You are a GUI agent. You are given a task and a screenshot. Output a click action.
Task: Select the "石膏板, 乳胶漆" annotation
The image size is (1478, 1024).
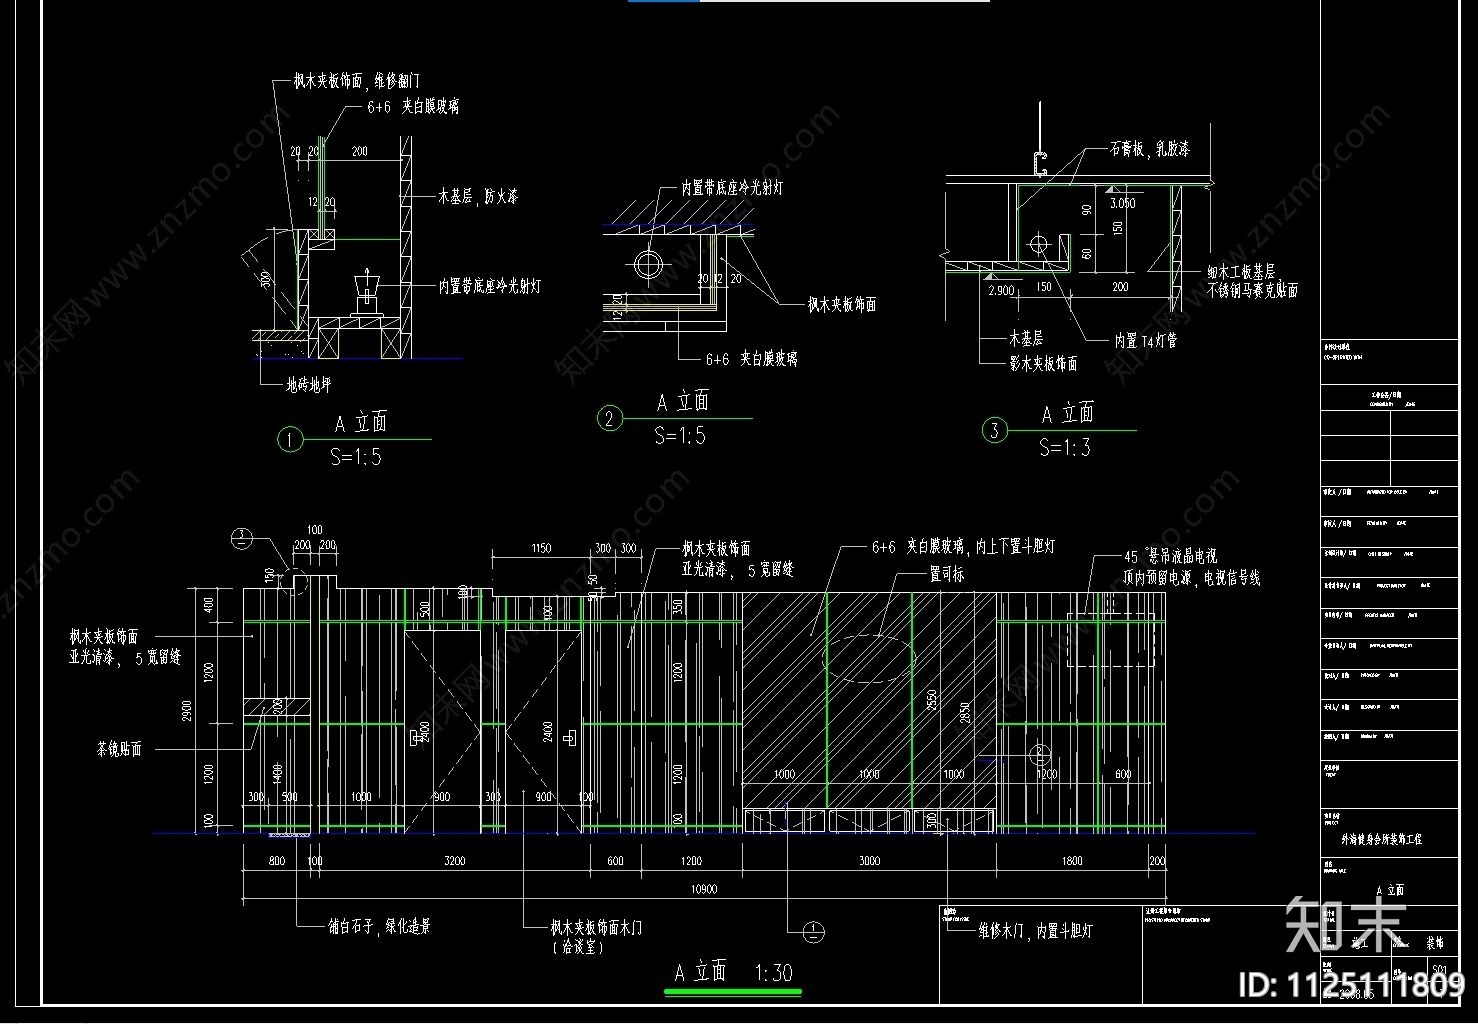tap(1150, 149)
